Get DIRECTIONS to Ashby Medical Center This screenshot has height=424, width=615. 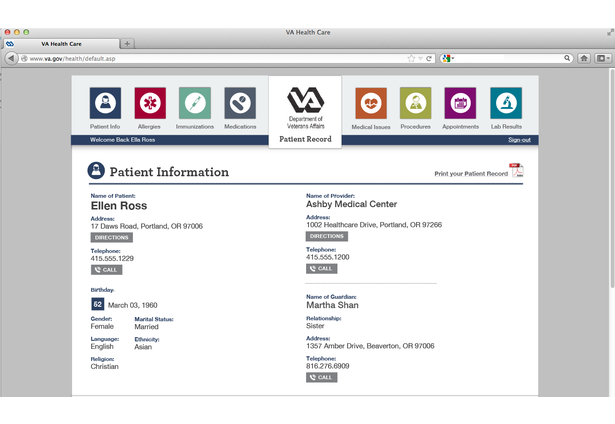coord(327,236)
